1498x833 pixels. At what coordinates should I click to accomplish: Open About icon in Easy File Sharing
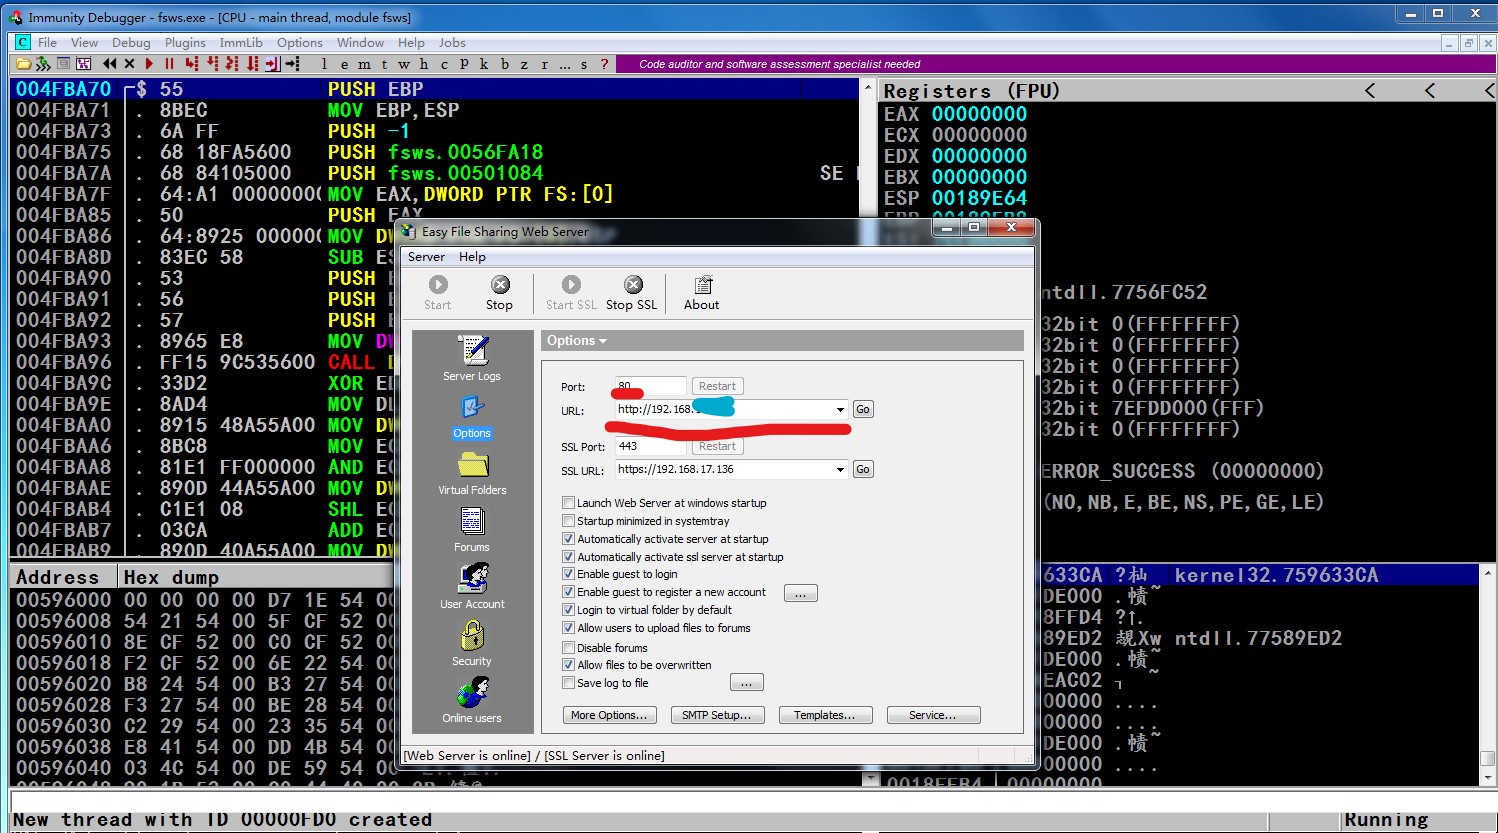tap(701, 293)
